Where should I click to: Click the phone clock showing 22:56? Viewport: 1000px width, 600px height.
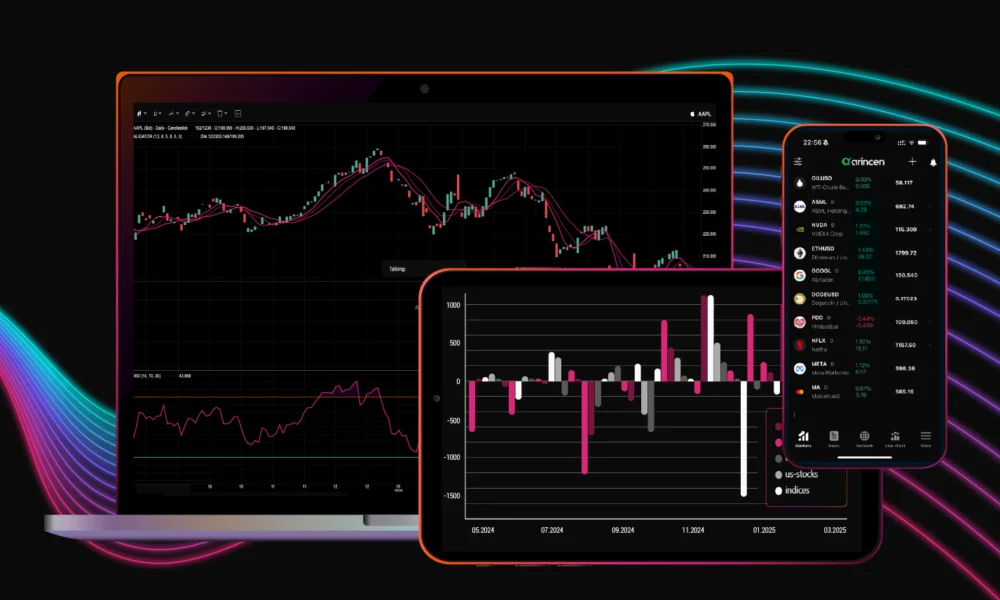812,143
